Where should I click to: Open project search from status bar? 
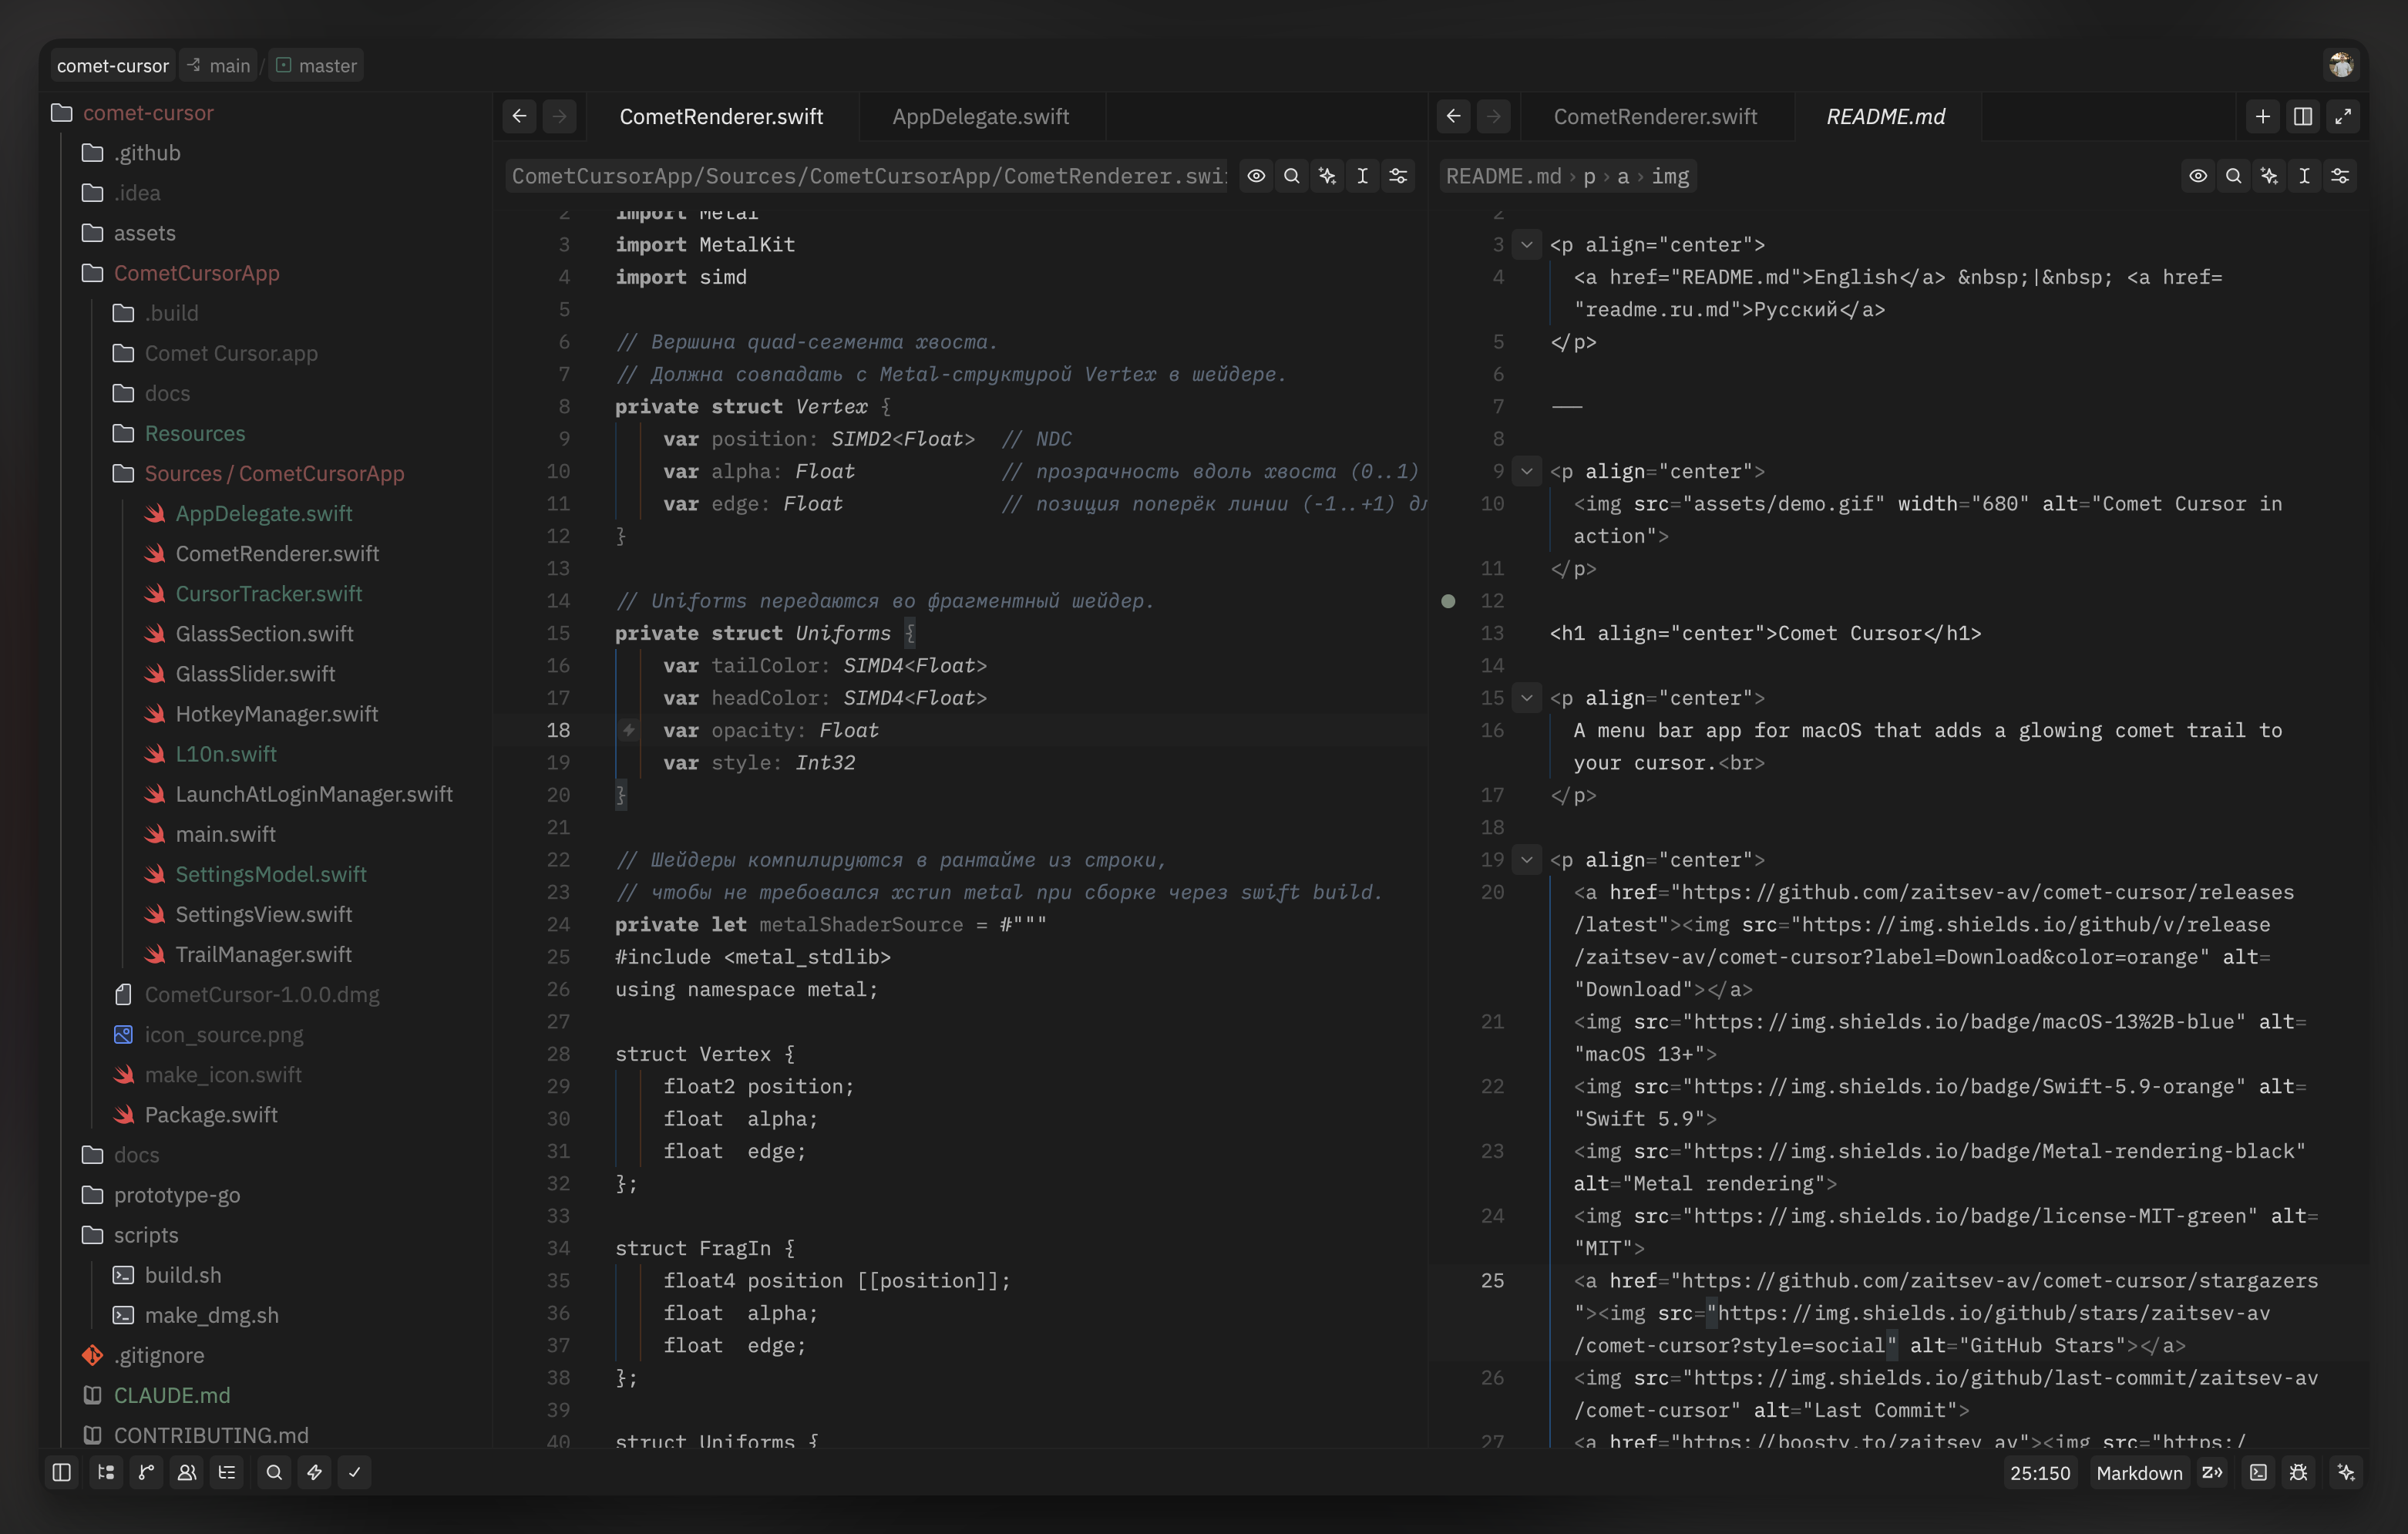point(274,1472)
